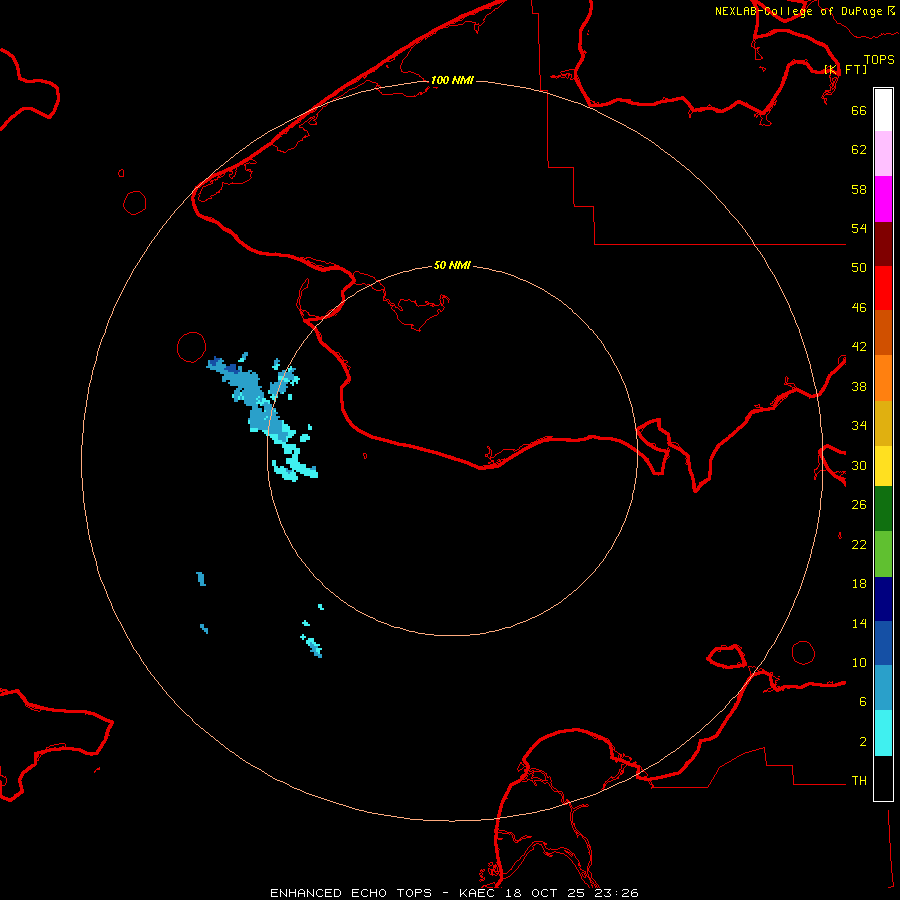
Task: Click the white swatch in the tops legend
Action: (883, 110)
